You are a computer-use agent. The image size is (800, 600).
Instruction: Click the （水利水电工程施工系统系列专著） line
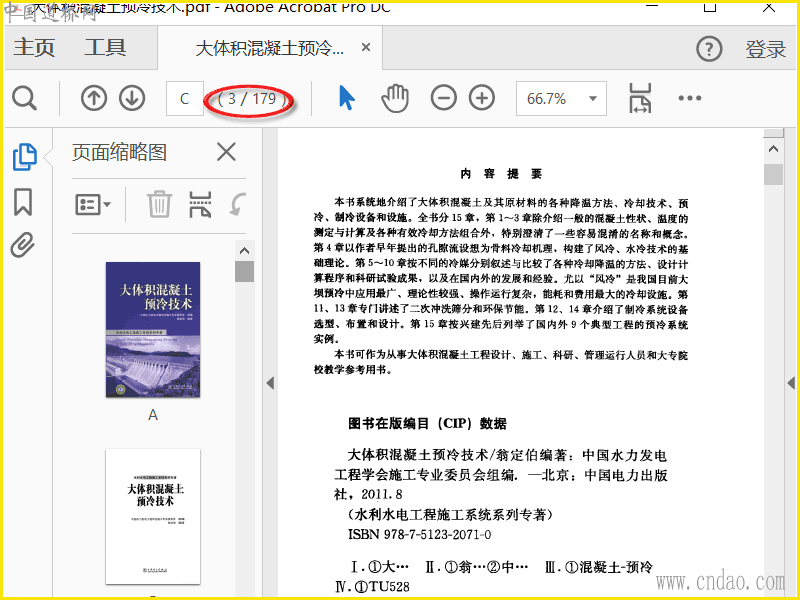450,514
